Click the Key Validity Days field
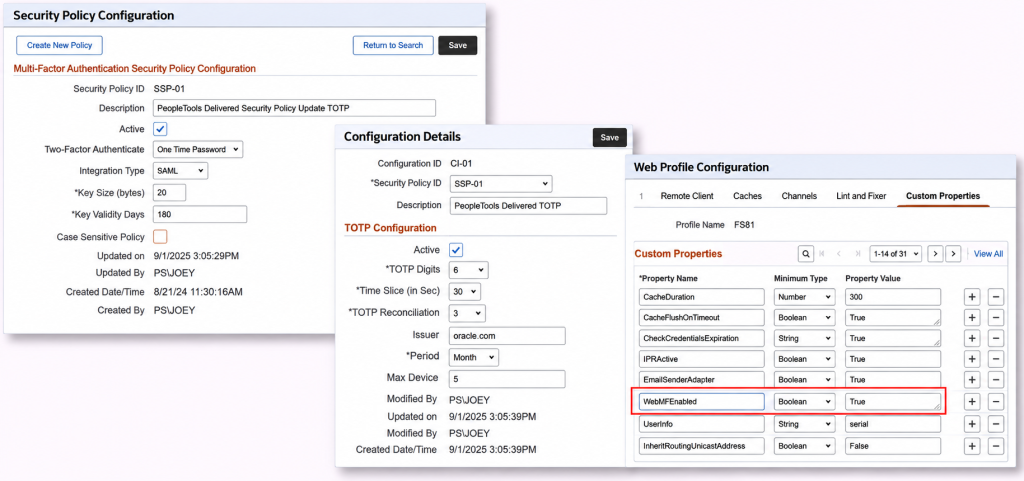Screen dimensions: 1024x481 pyautogui.click(x=200, y=214)
